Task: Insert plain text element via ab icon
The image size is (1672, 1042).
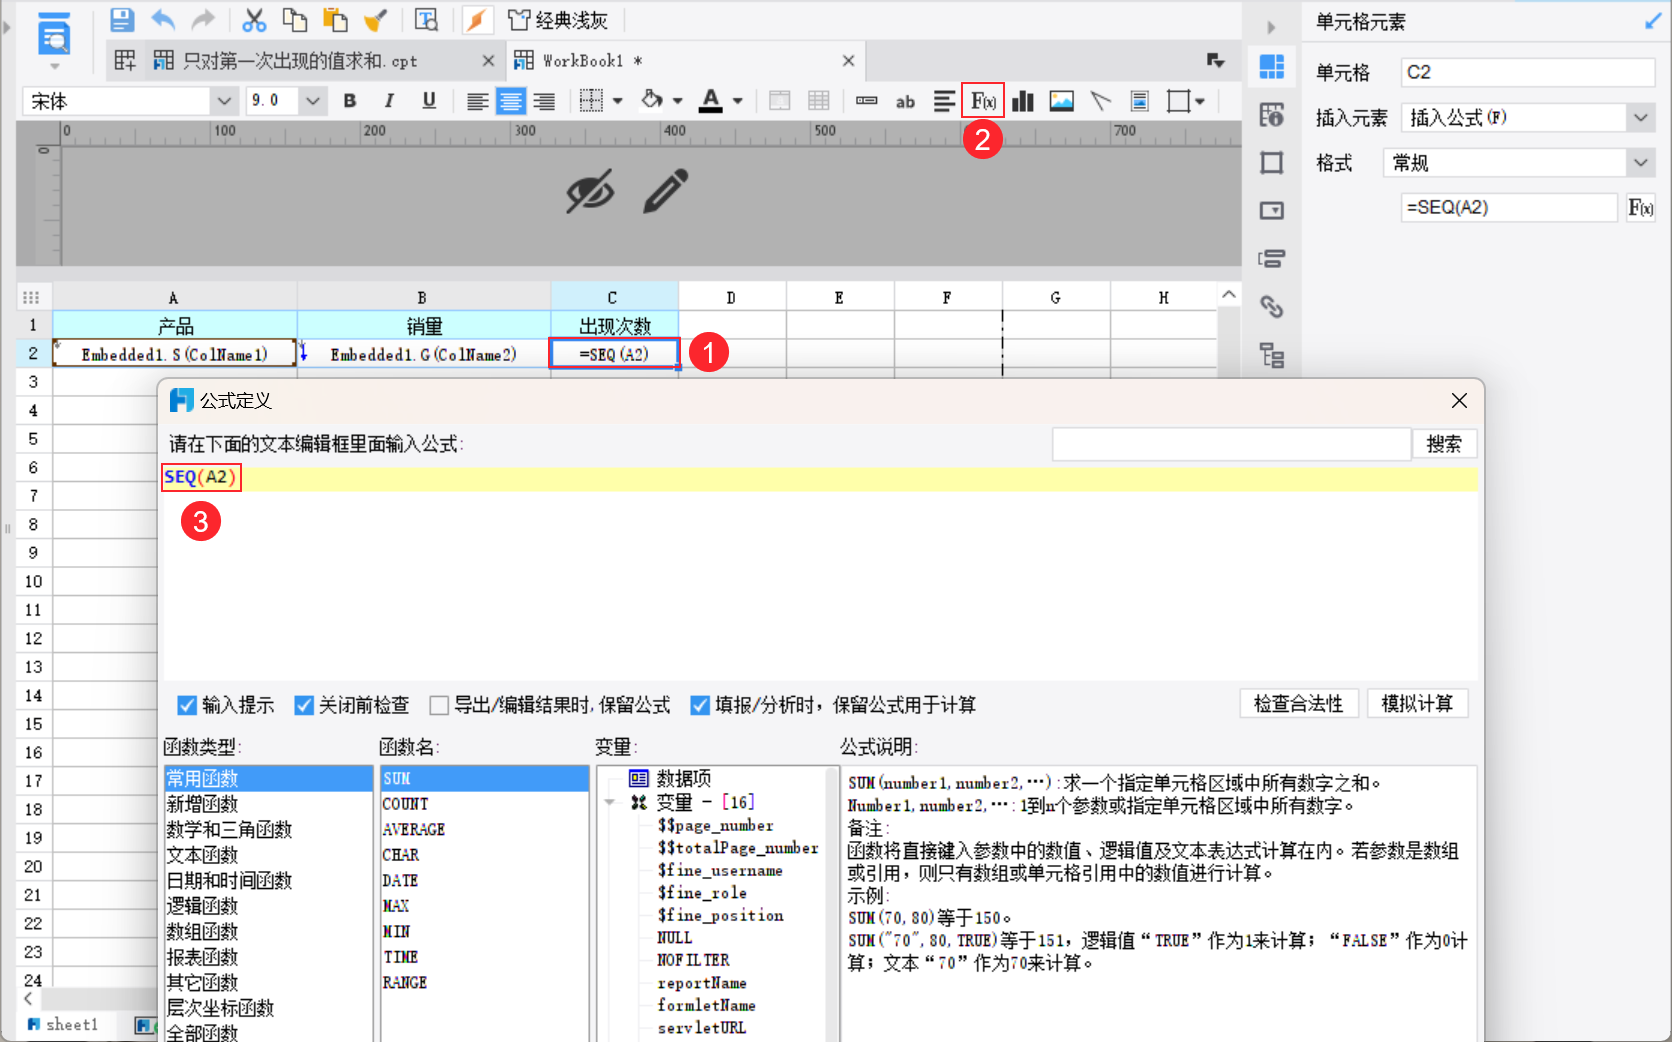Action: click(x=905, y=101)
